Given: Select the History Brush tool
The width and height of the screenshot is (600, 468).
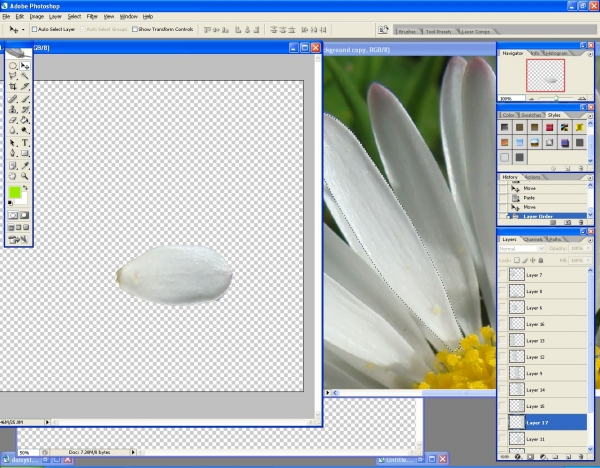Looking at the screenshot, I should click(x=25, y=109).
